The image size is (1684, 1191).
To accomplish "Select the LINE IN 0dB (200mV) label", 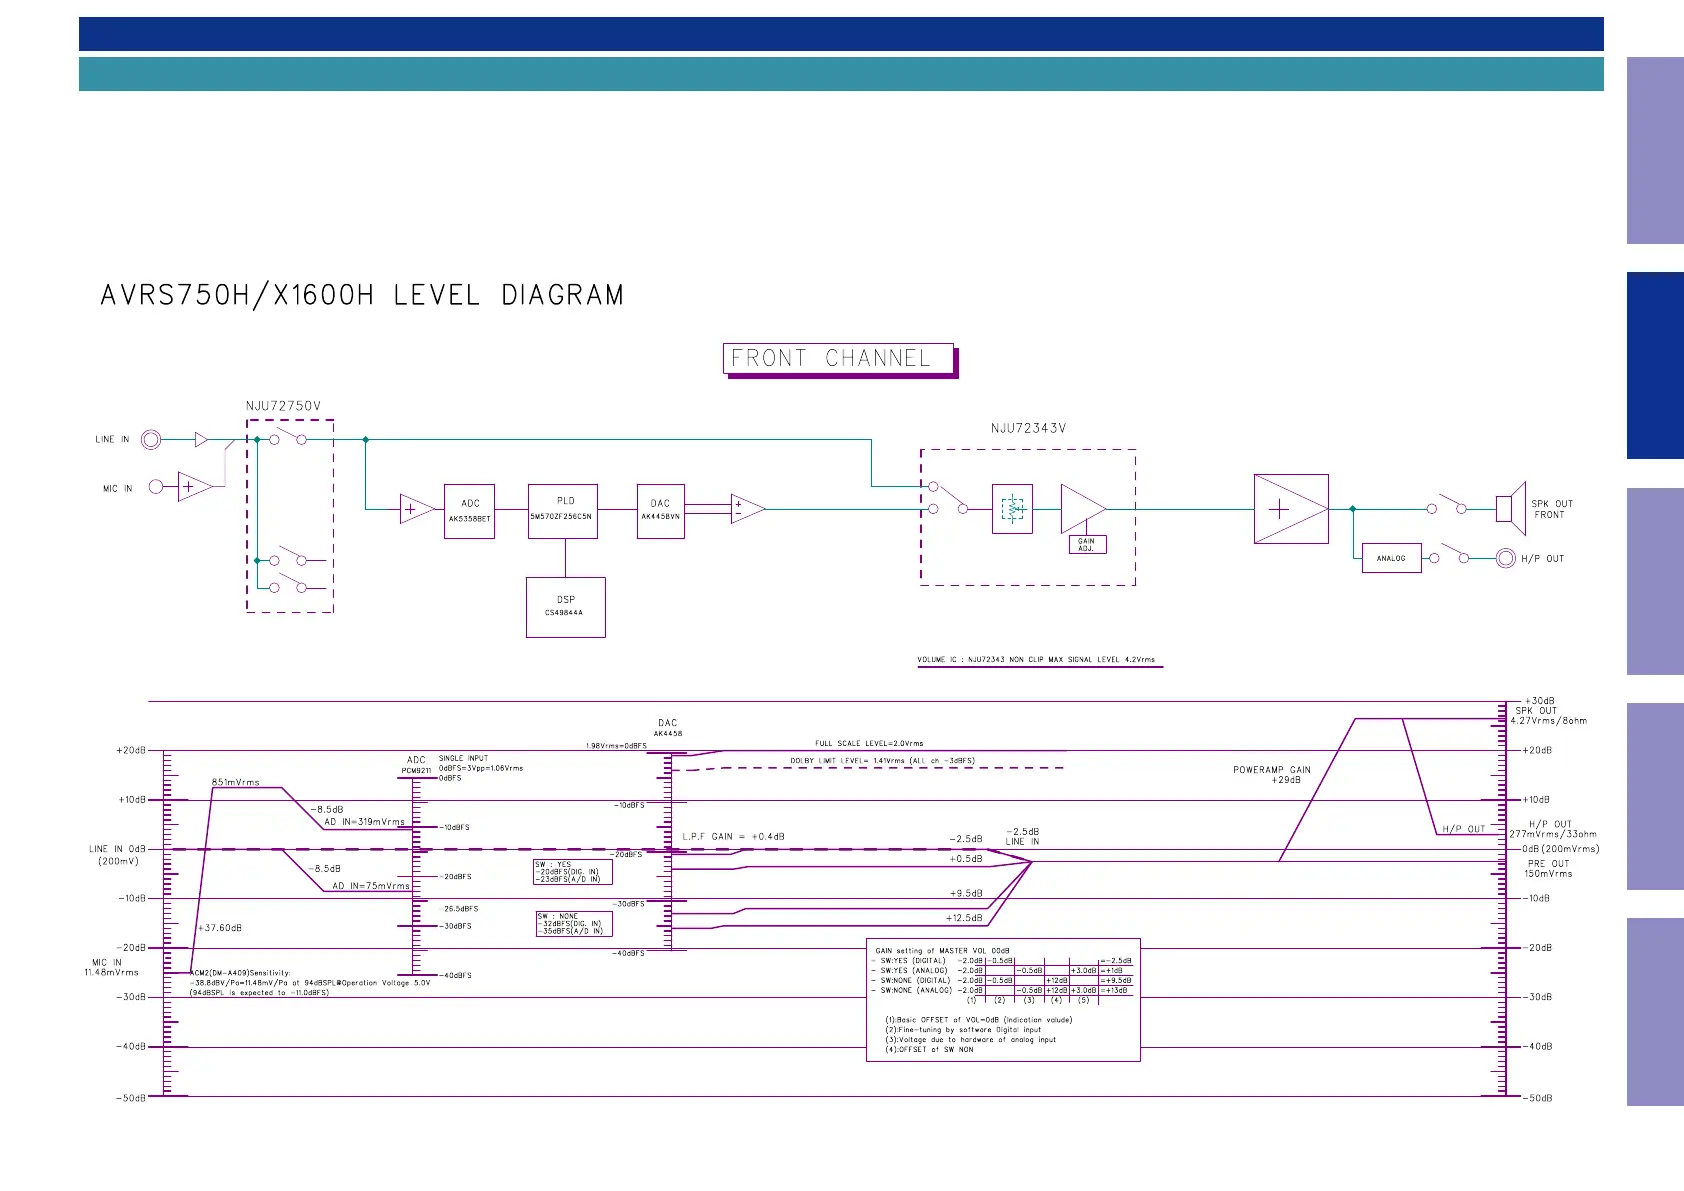I will 117,855.
